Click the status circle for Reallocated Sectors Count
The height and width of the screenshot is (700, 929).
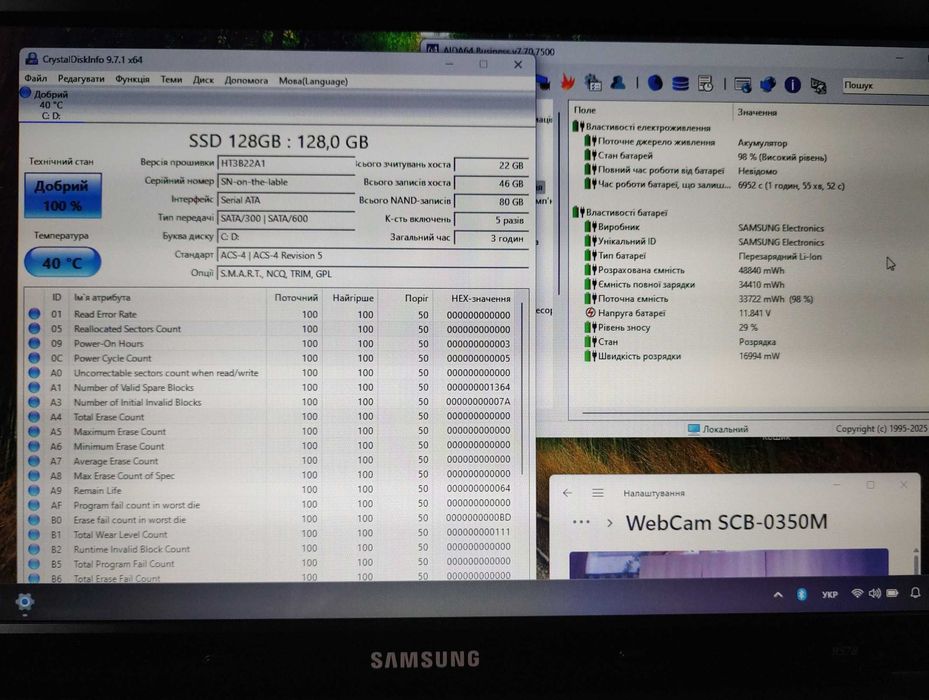click(34, 328)
